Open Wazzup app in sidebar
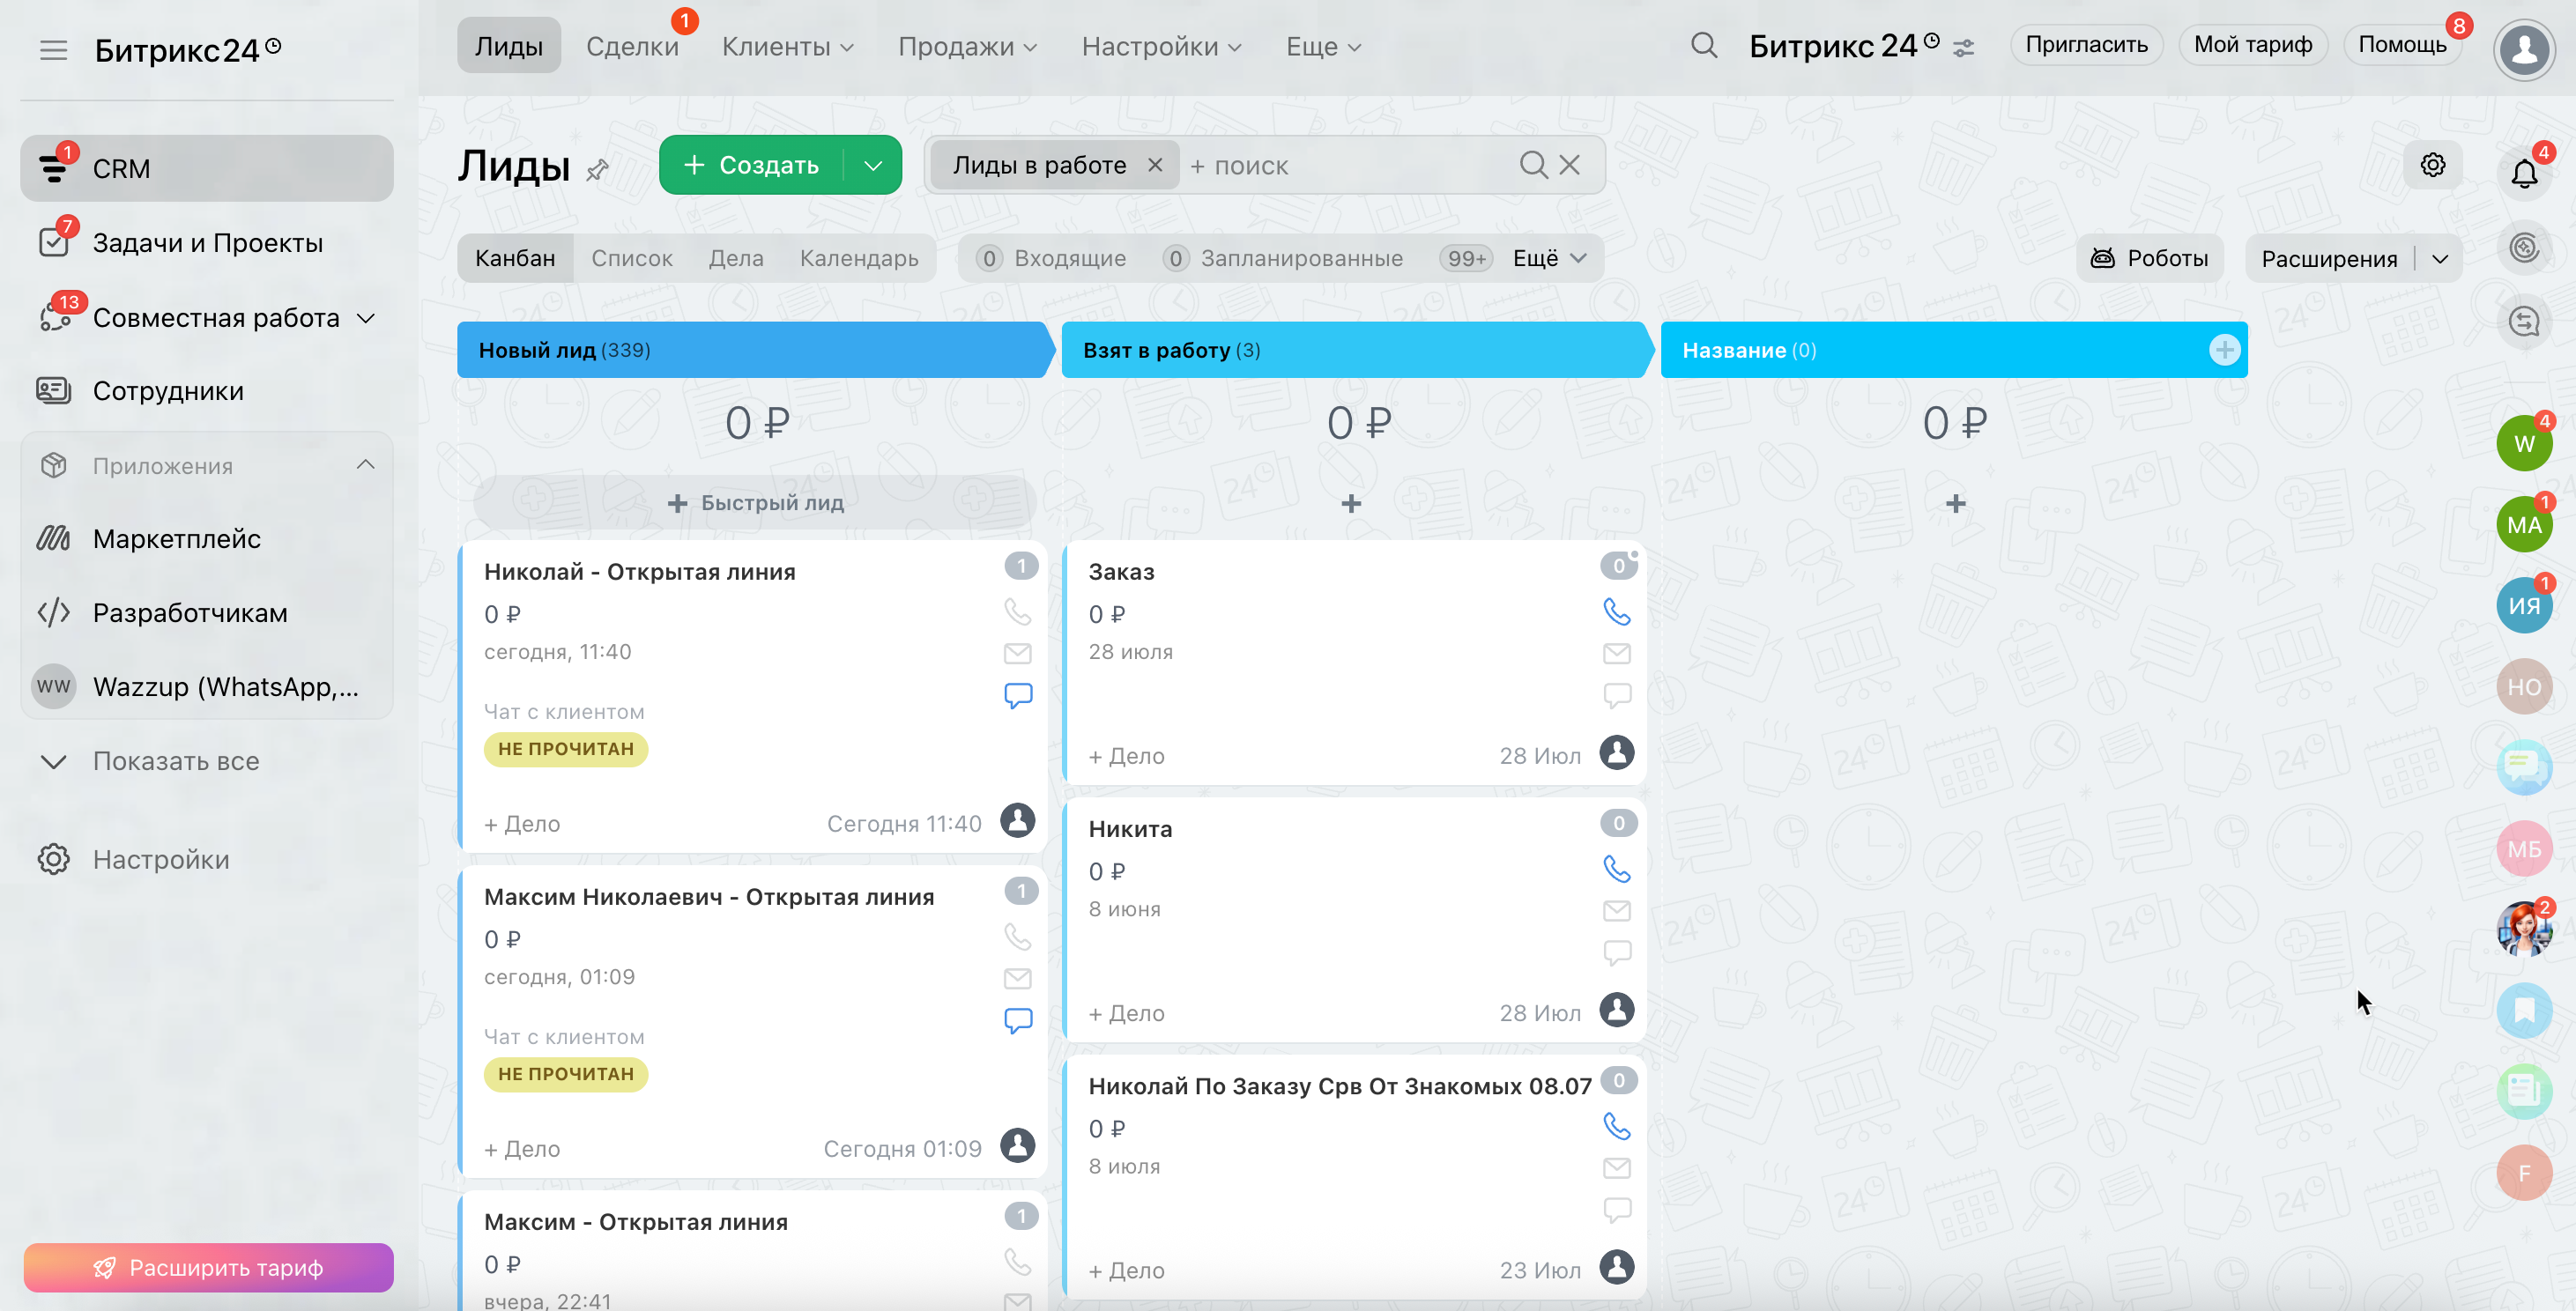The height and width of the screenshot is (1311, 2576). (x=207, y=687)
